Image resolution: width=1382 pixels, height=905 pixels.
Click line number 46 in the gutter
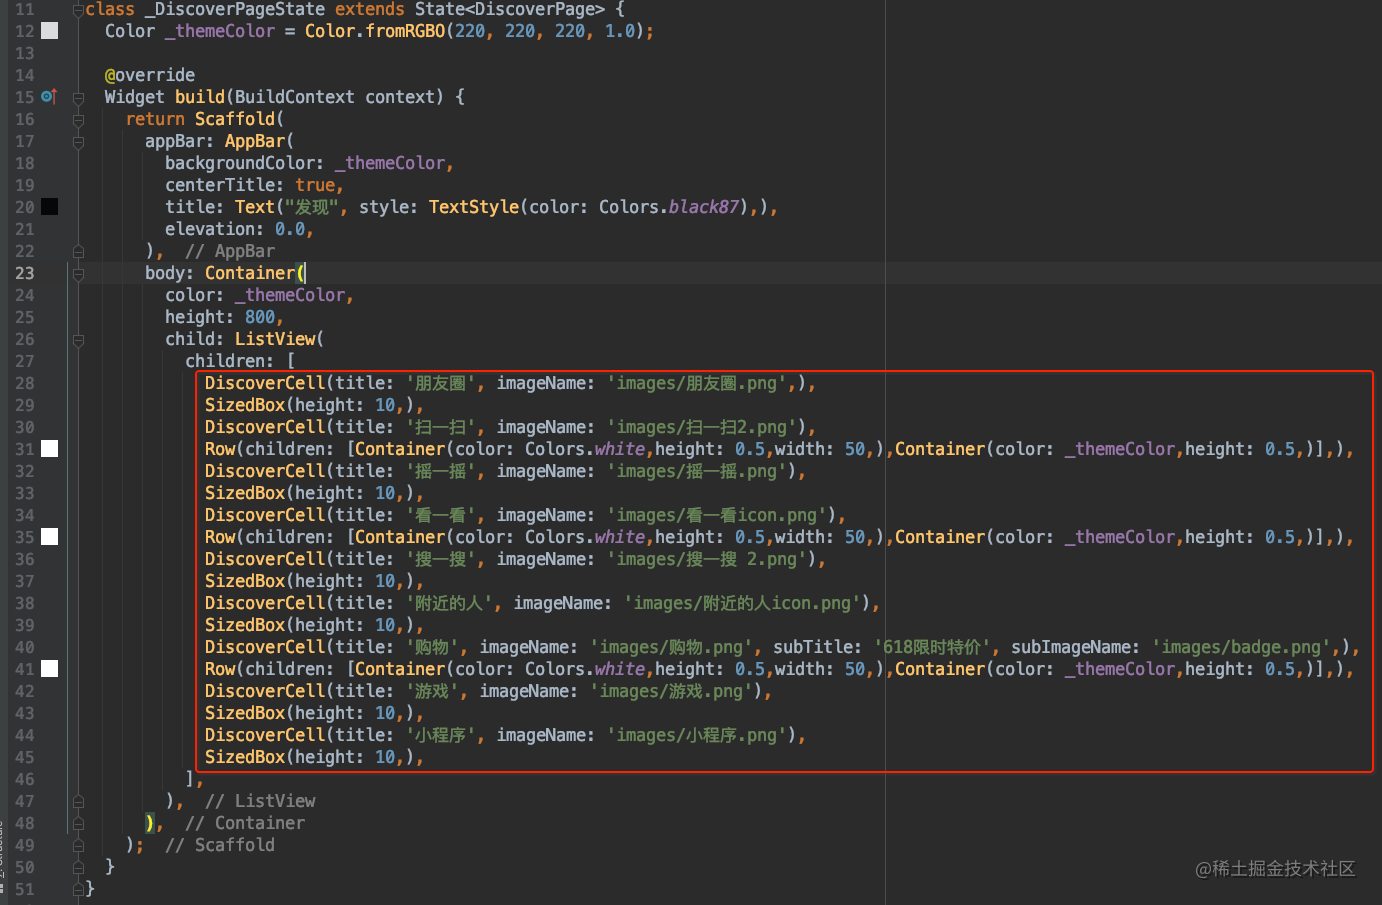(24, 779)
